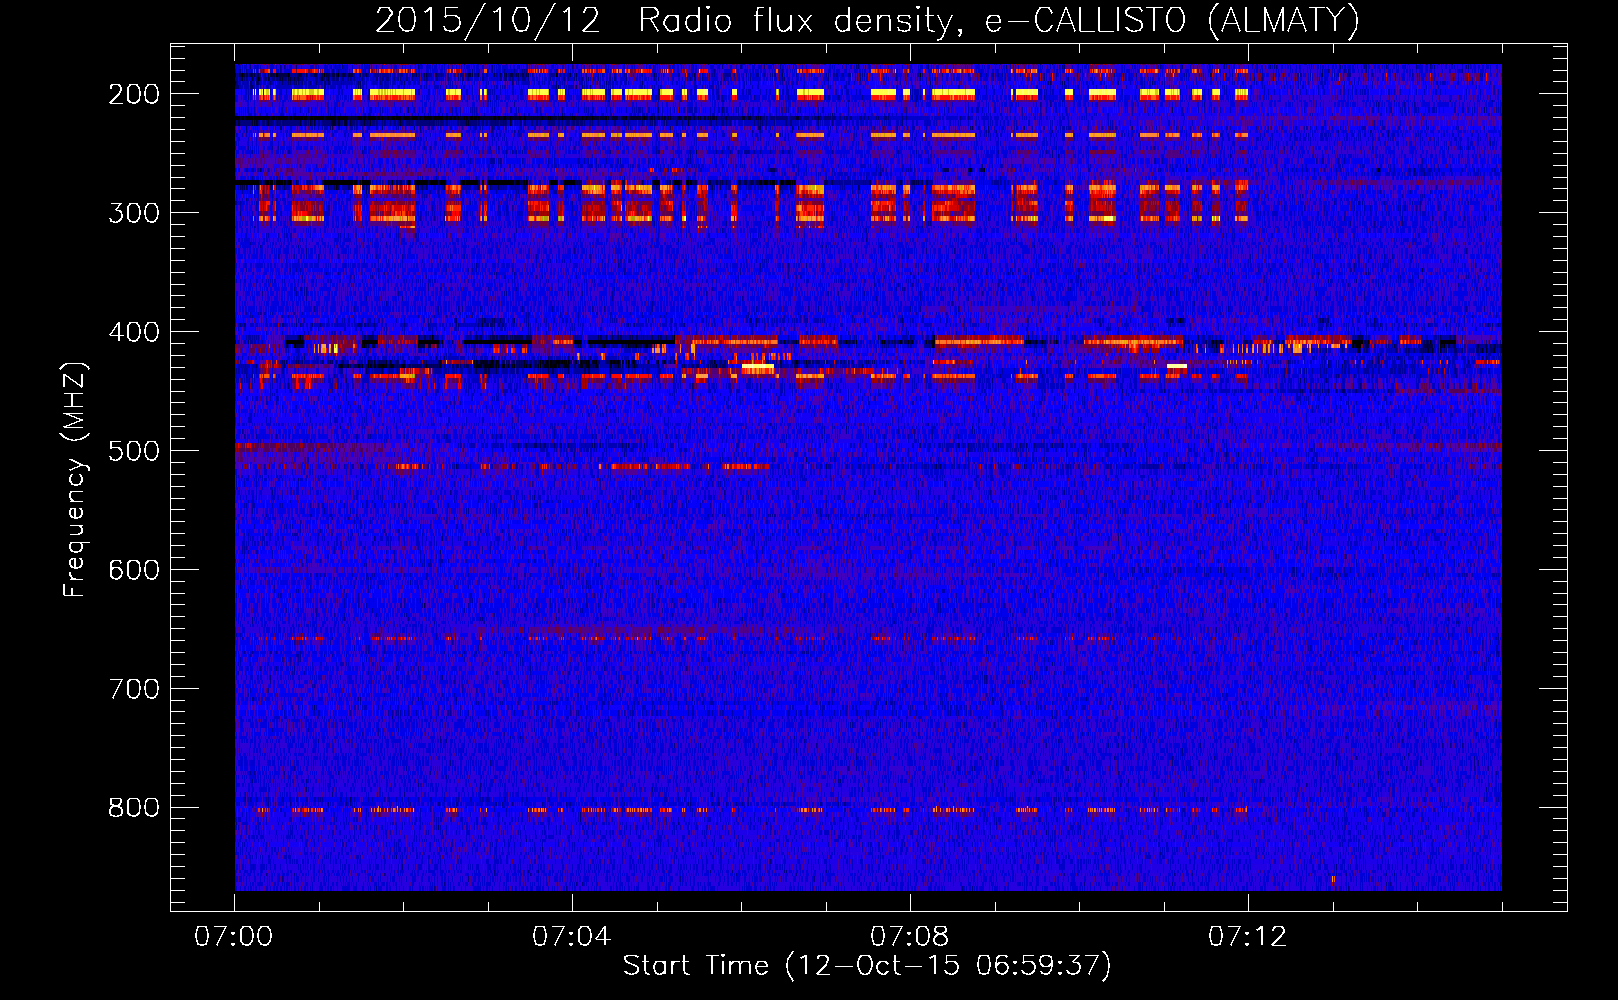Select the 600 frequency tick label
Screen dimensions: 1618x1000
tap(134, 570)
